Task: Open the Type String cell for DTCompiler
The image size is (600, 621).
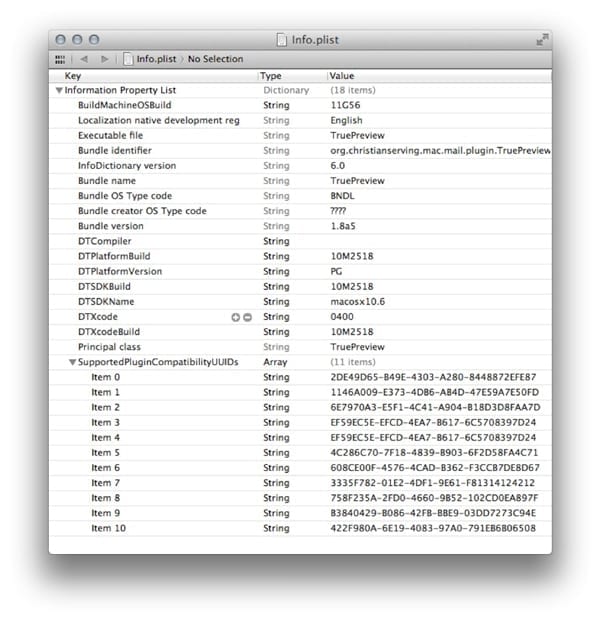Action: (276, 241)
